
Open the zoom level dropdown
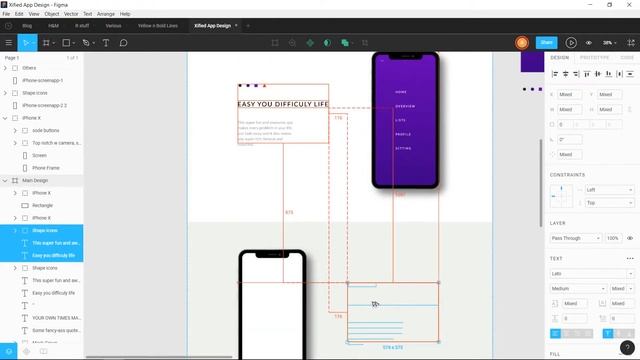610,43
